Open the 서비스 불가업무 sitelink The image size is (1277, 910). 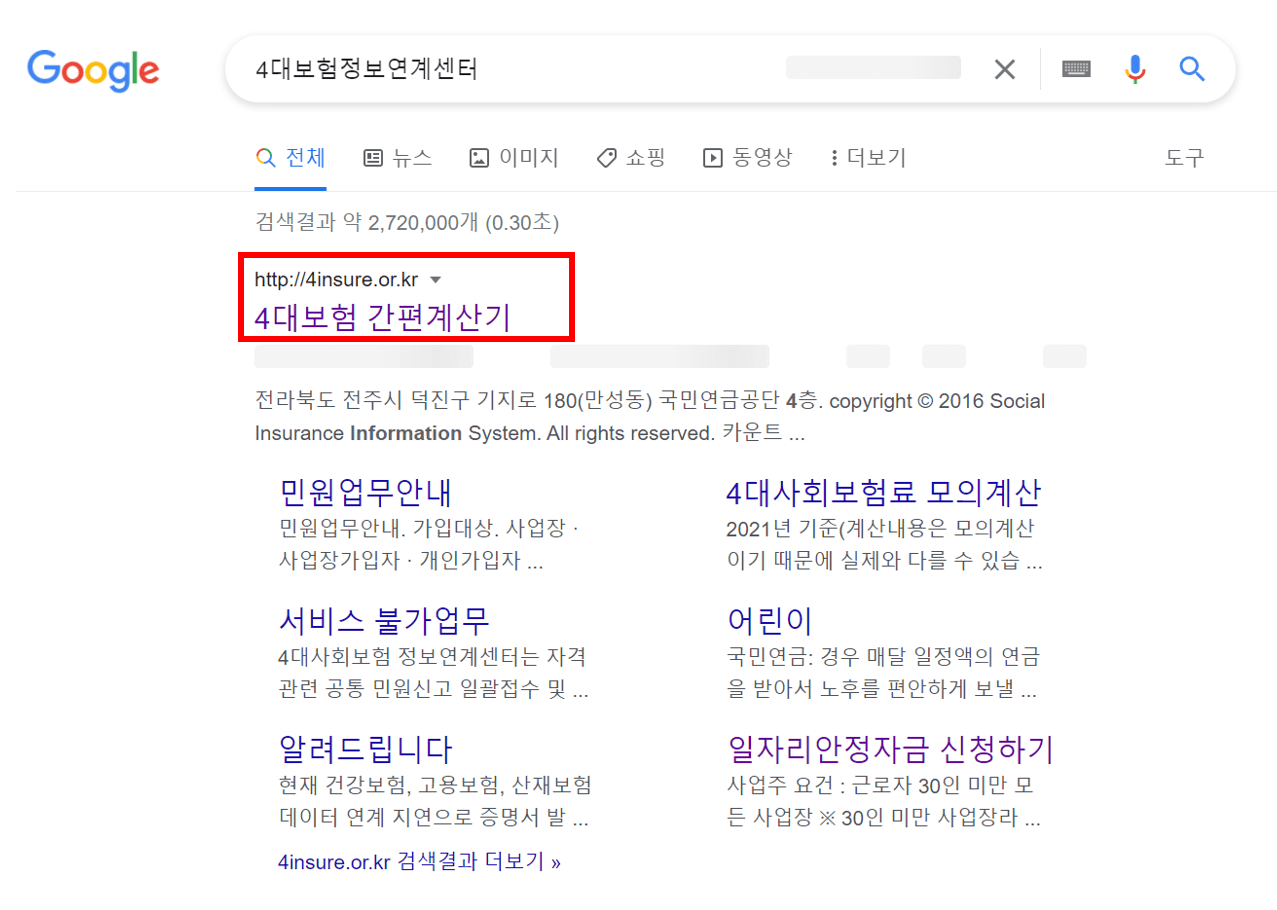point(384,621)
